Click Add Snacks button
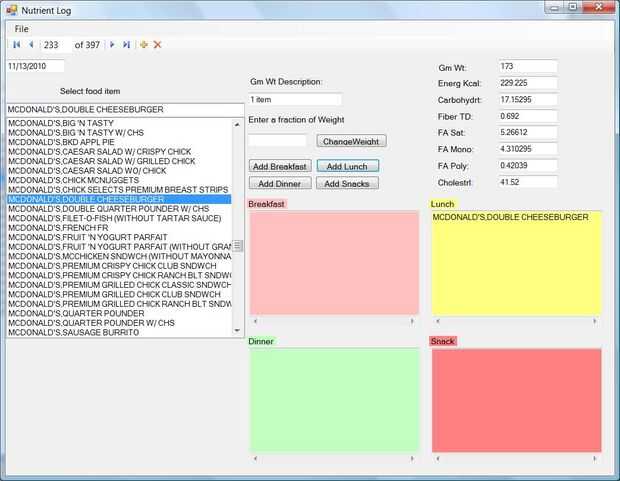This screenshot has height=481, width=620. tap(347, 184)
